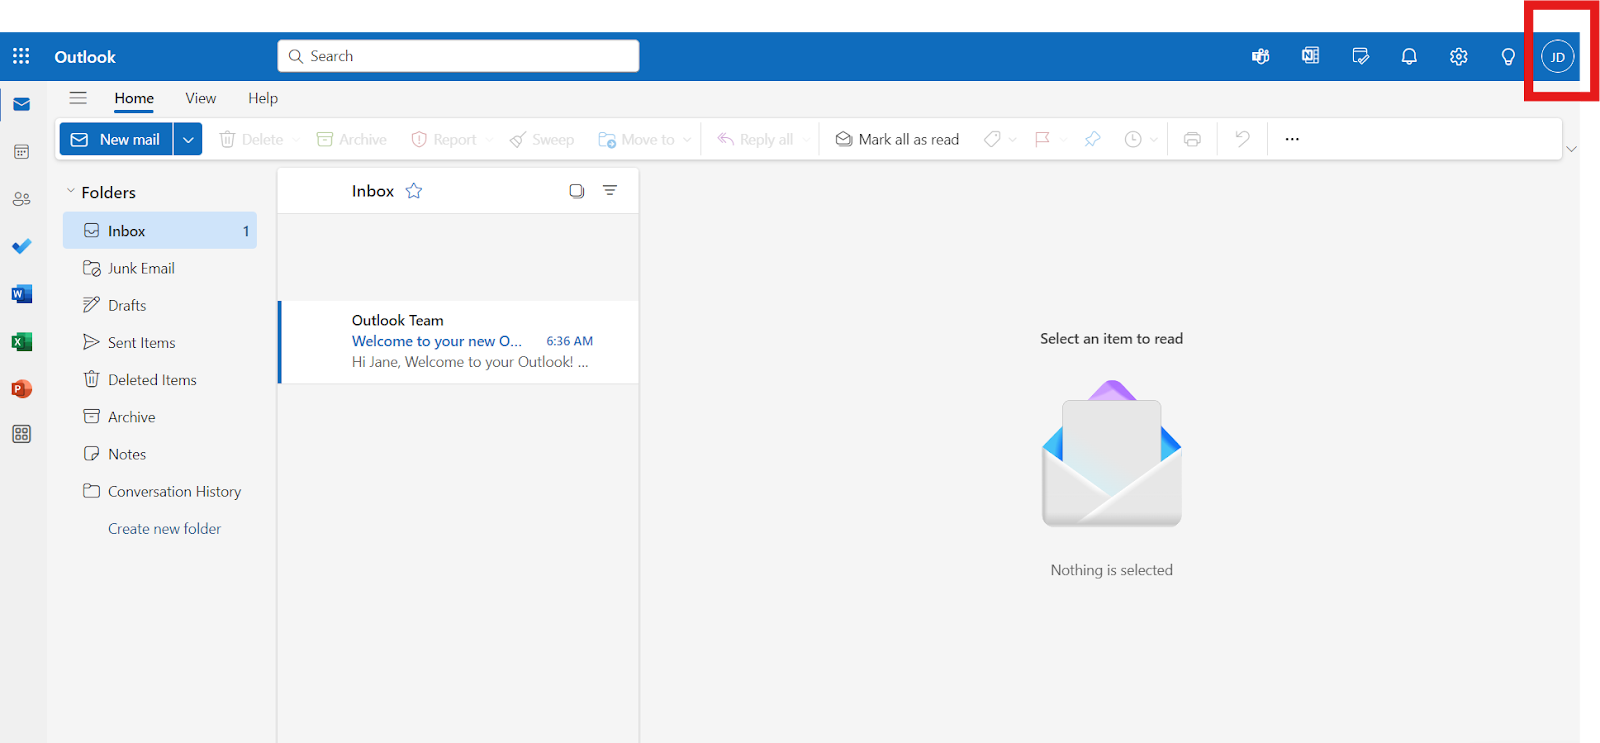This screenshot has width=1600, height=743.
Task: Open Mail in left app rail
Action: coord(21,104)
